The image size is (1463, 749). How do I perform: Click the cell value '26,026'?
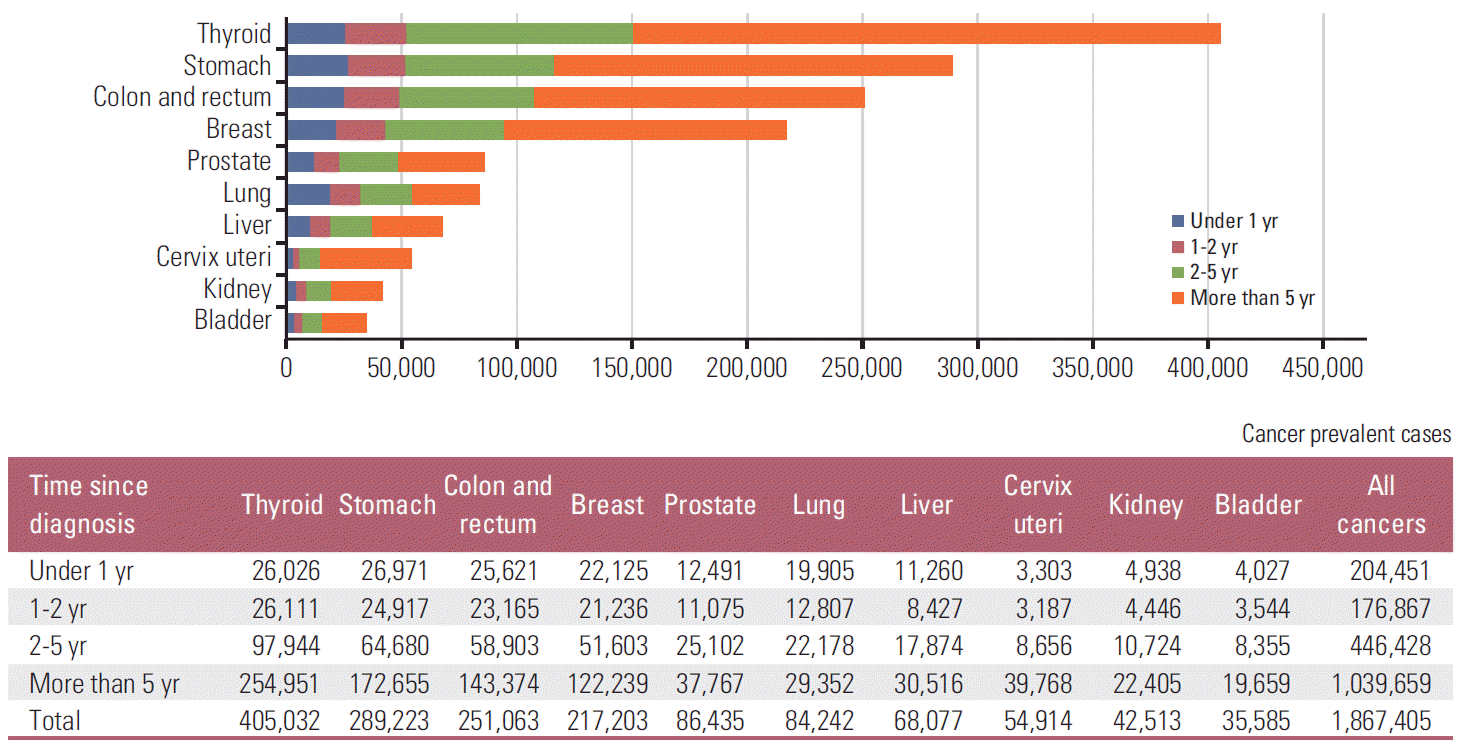[x=287, y=572]
